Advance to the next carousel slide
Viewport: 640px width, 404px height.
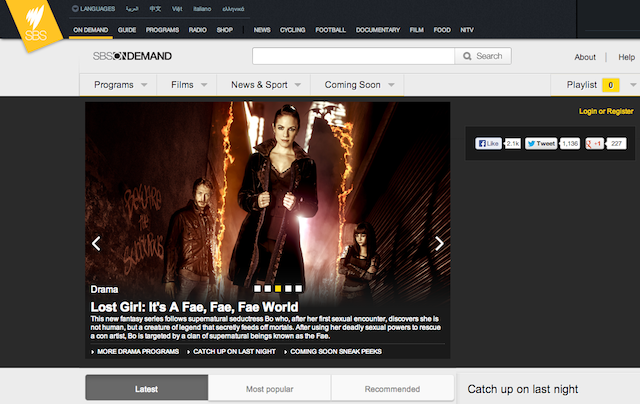(x=439, y=244)
